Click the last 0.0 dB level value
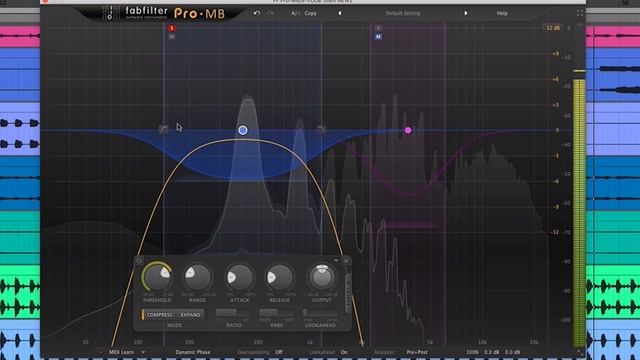This screenshot has width=640, height=360. click(513, 352)
